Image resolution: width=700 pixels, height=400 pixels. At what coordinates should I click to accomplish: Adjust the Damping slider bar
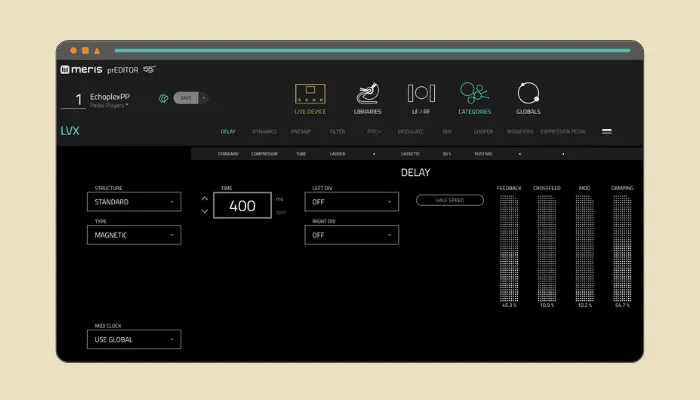pos(622,248)
